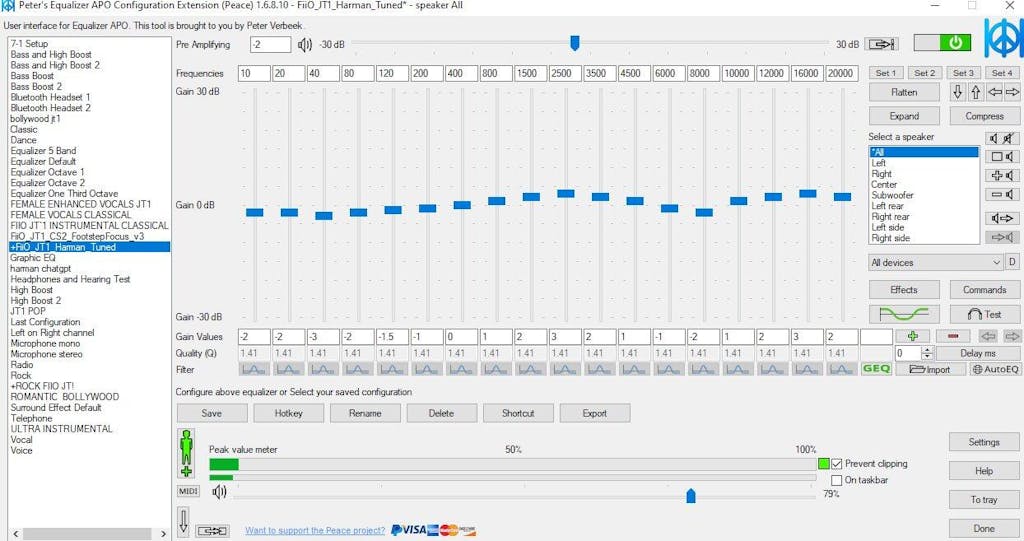Click the Pre Amplifying slider handle

pos(574,43)
